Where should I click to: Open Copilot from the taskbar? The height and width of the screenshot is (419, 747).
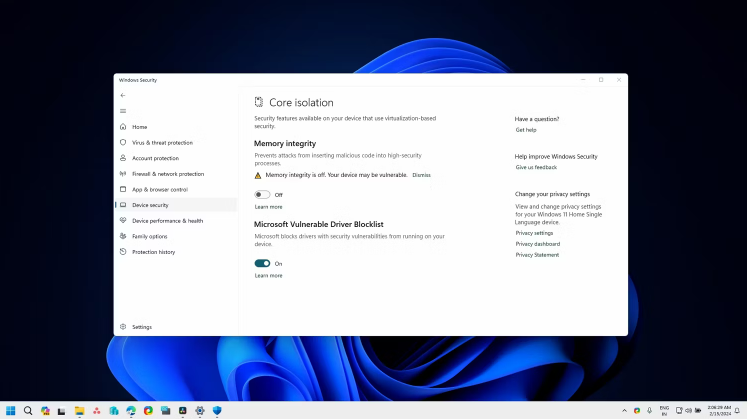[x=45, y=410]
